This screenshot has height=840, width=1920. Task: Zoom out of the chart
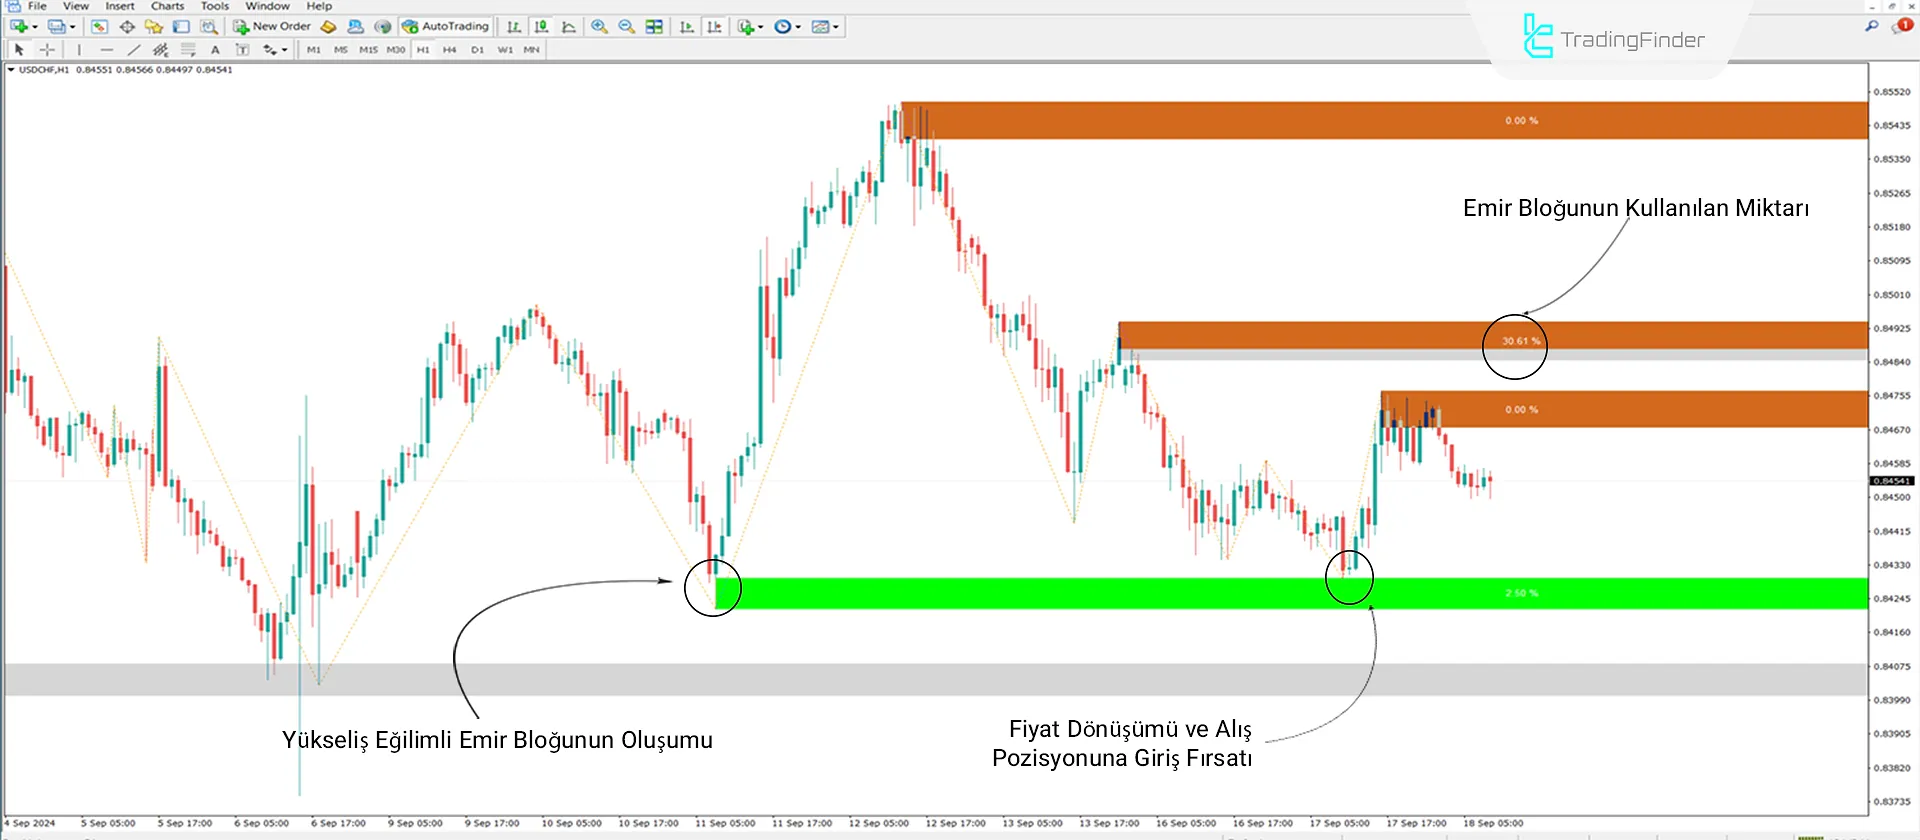point(627,27)
